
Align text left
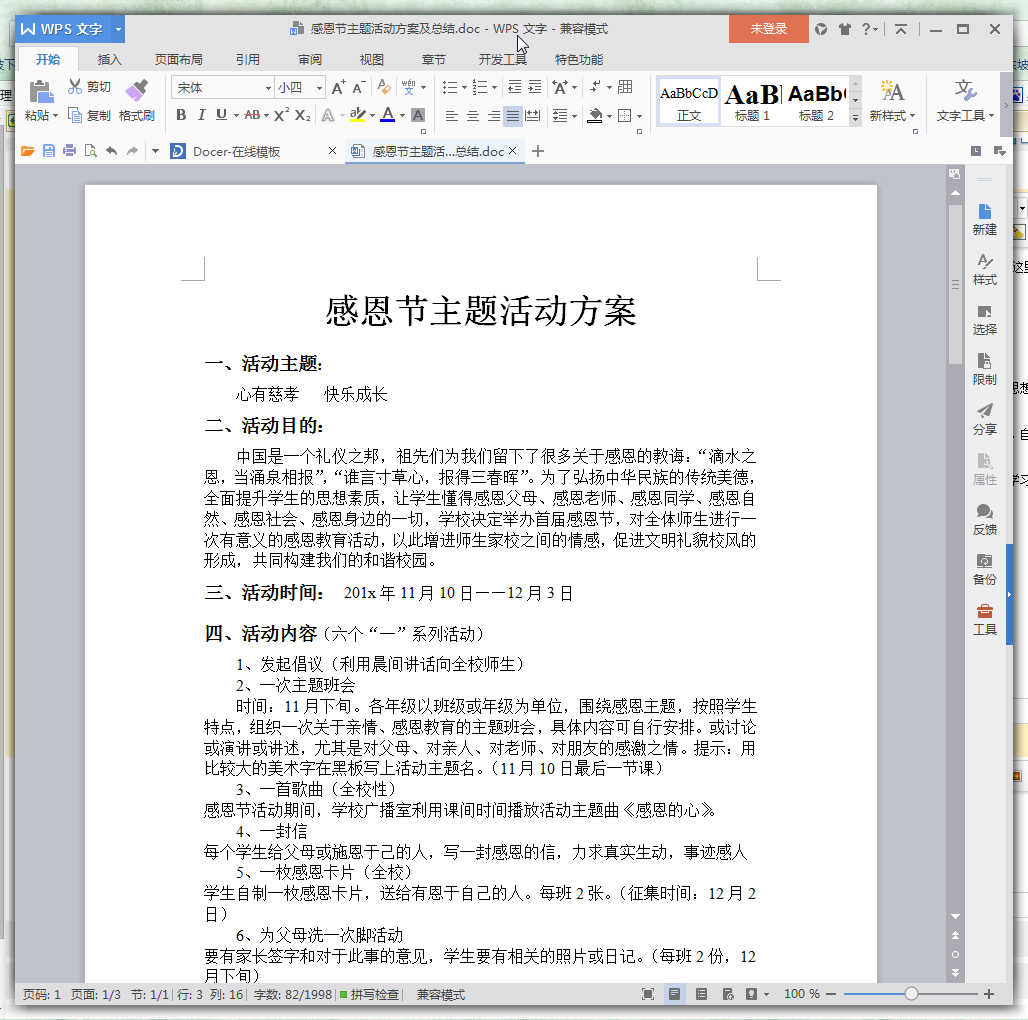[x=452, y=116]
